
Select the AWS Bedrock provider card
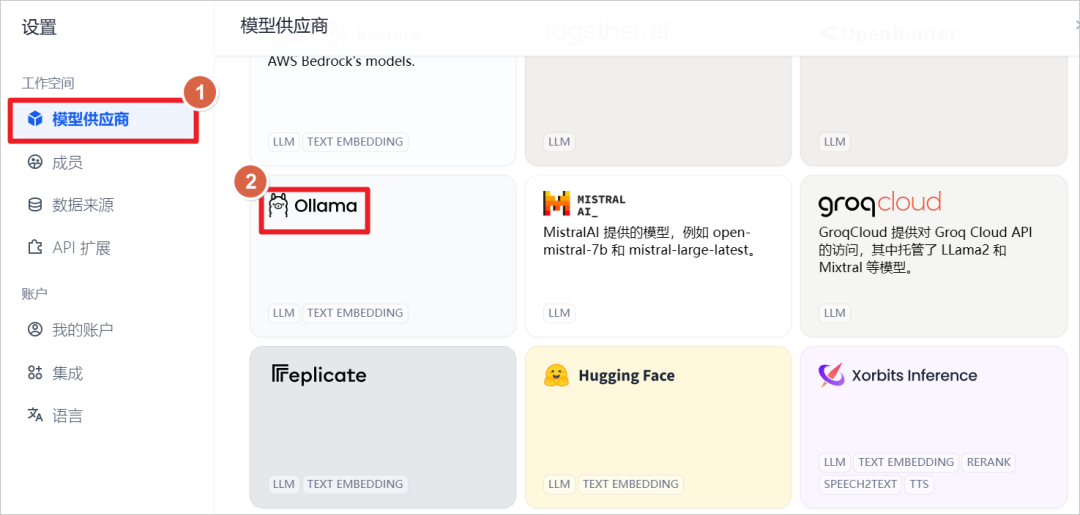pyautogui.click(x=382, y=110)
